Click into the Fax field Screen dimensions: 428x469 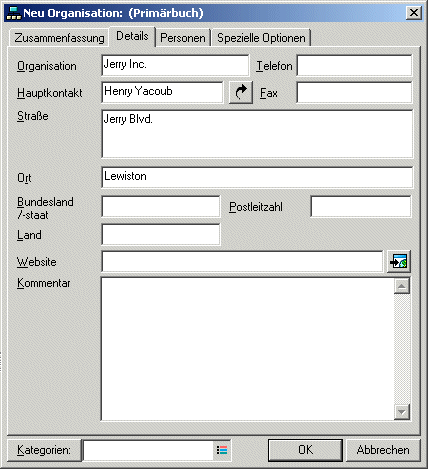click(355, 92)
